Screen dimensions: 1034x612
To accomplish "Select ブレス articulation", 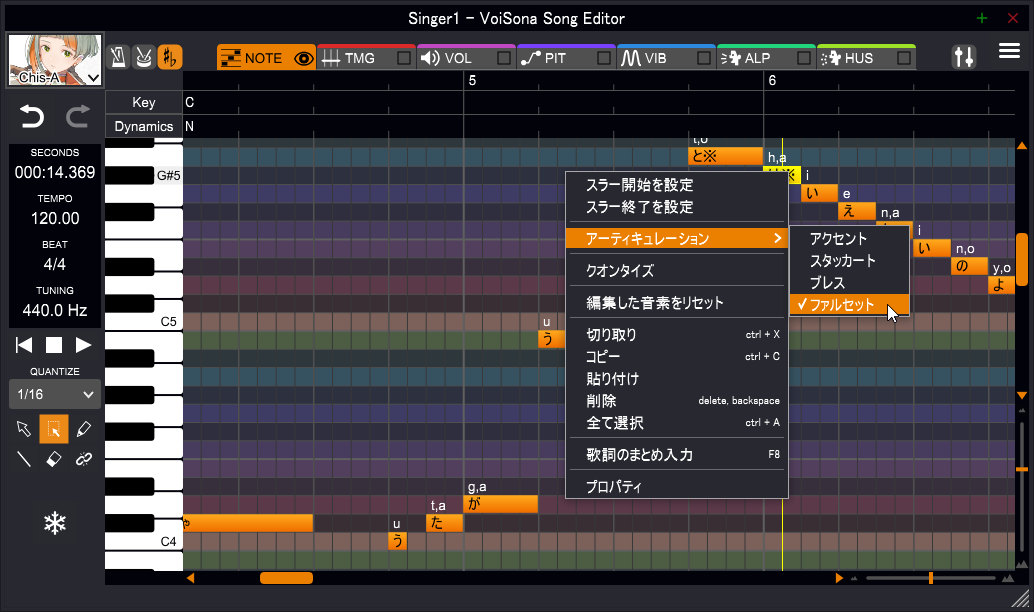I will coord(849,282).
